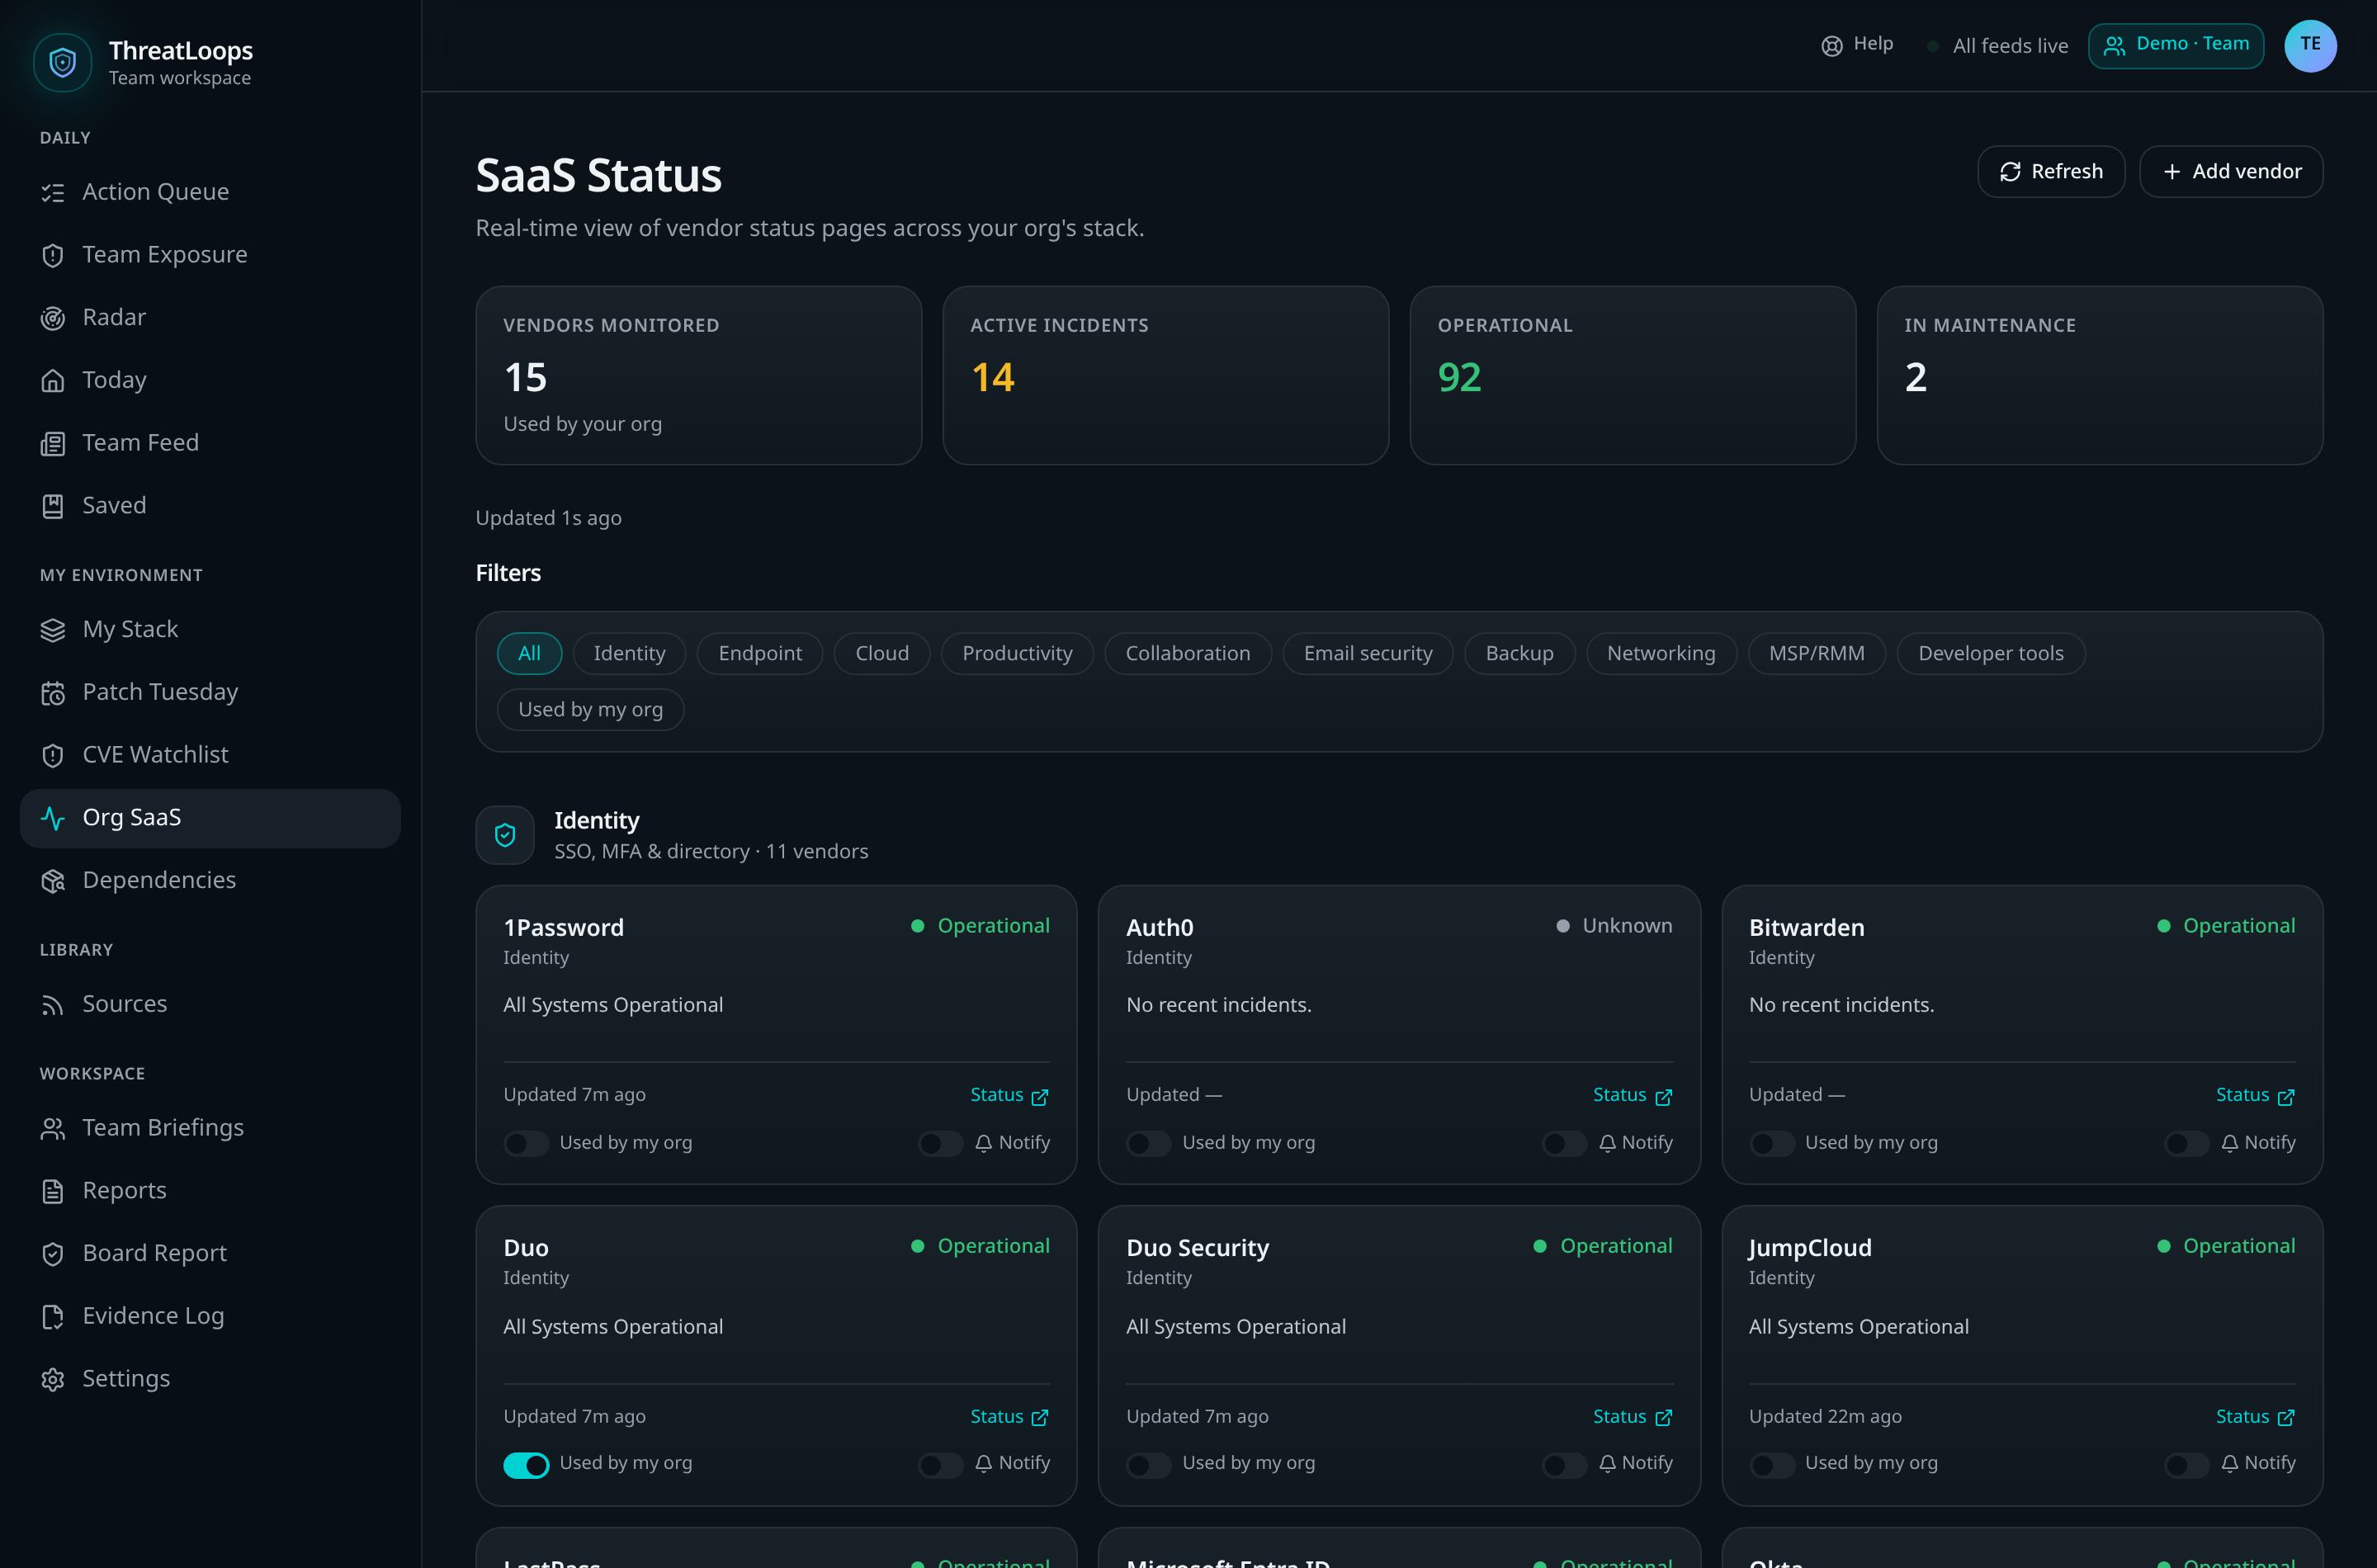Open Status link on Duo Security card
The image size is (2377, 1568).
[1632, 1417]
